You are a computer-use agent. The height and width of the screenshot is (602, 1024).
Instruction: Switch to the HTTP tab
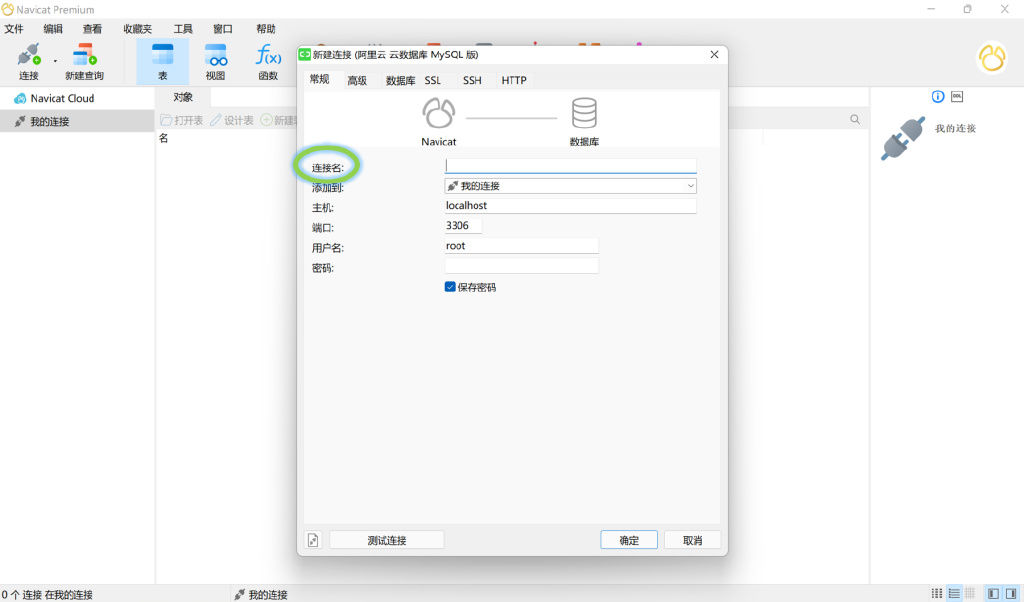(514, 80)
